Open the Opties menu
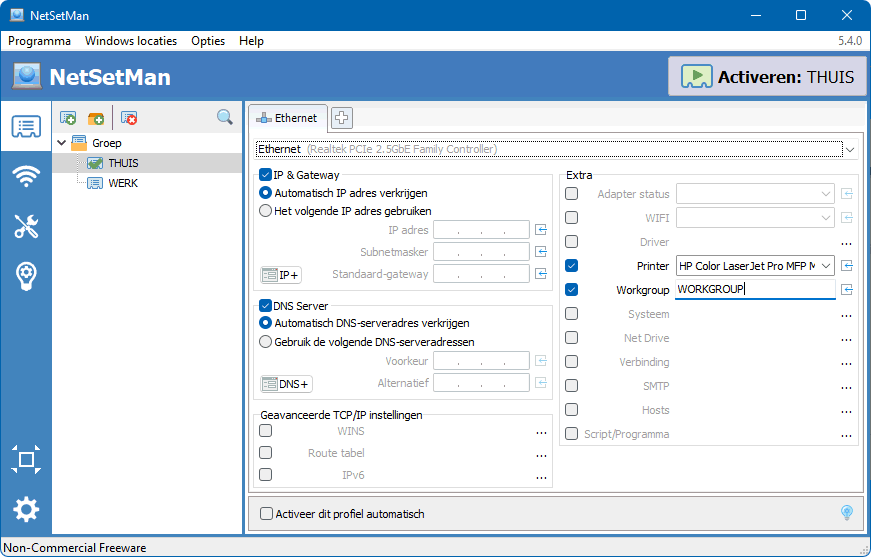Screen dimensions: 871x557 (208, 41)
